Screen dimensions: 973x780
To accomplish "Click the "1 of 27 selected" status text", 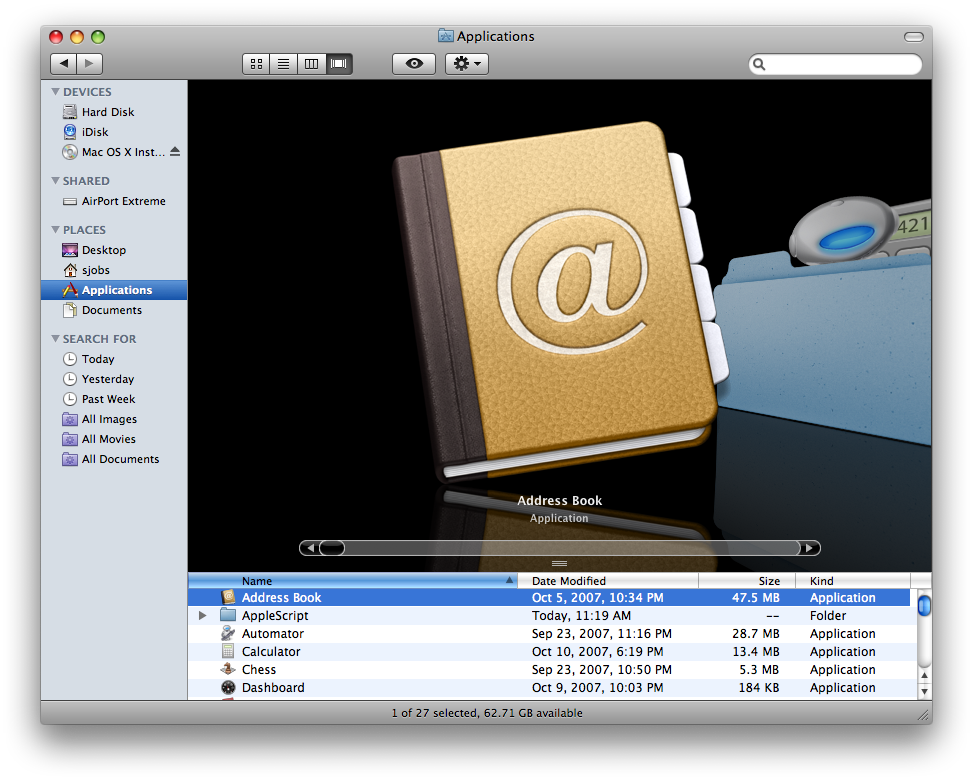I will click(435, 713).
